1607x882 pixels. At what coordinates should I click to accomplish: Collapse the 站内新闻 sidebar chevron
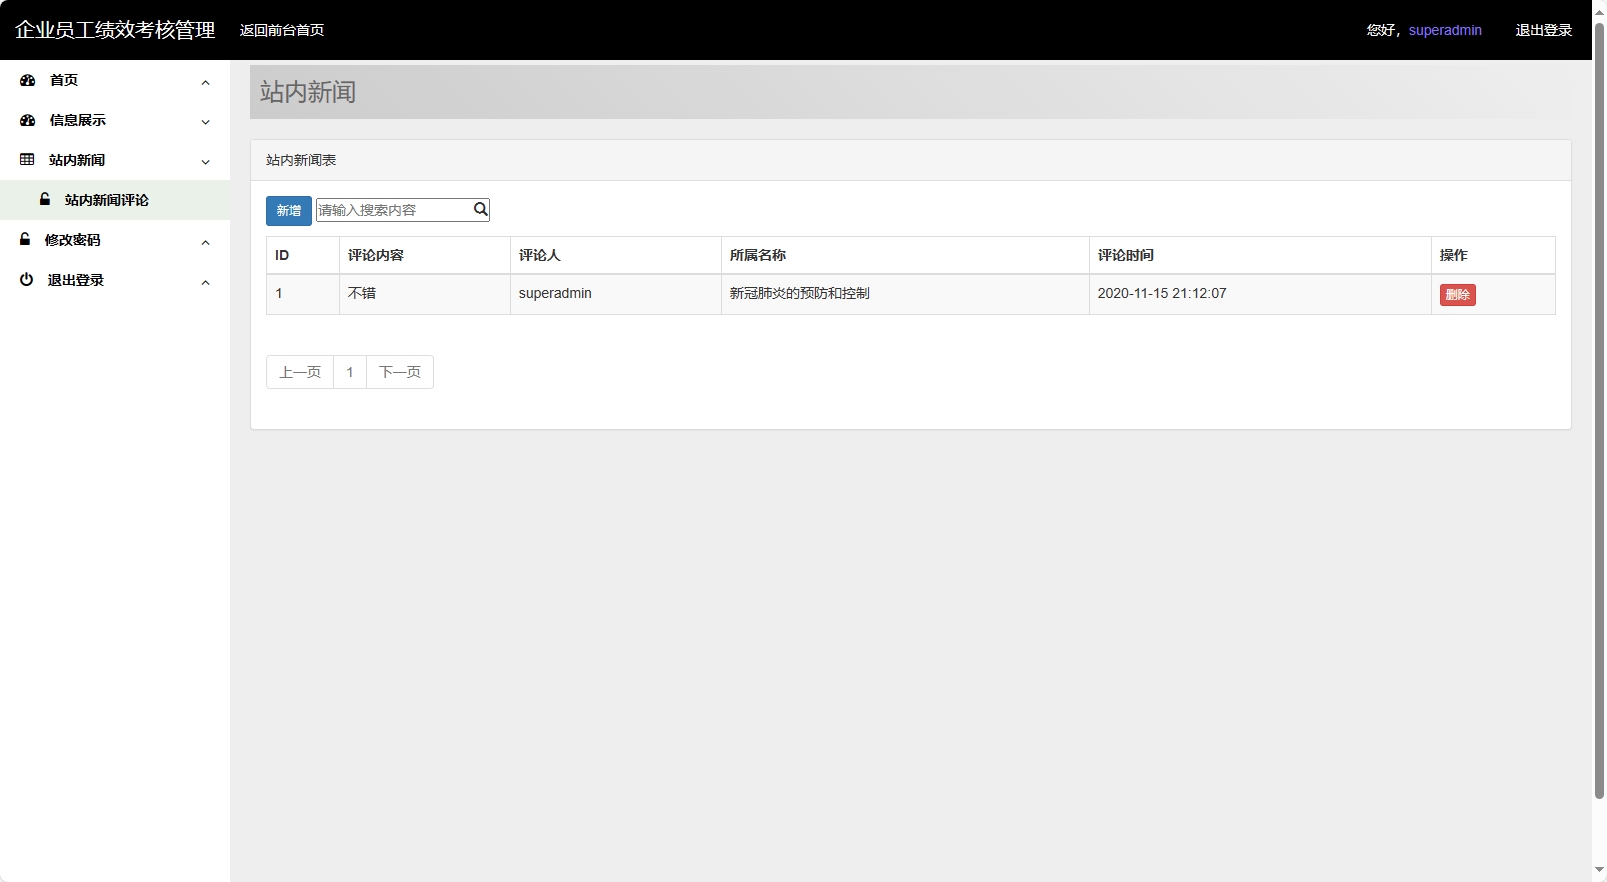click(205, 162)
